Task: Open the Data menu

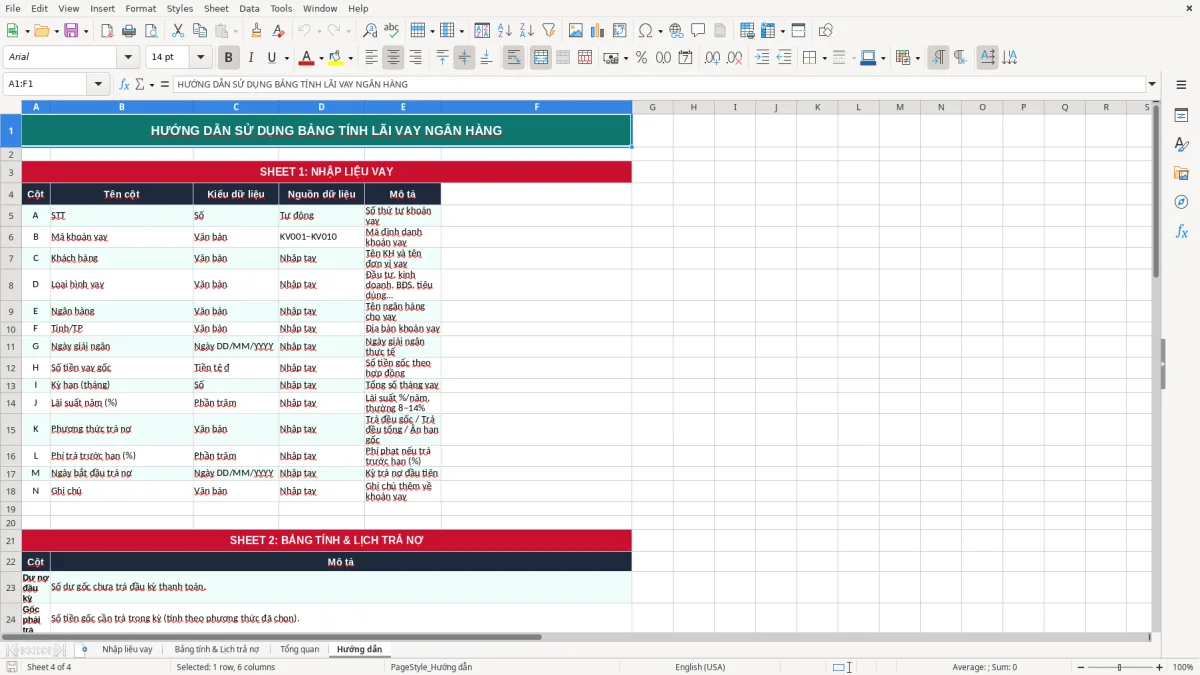Action: point(249,8)
